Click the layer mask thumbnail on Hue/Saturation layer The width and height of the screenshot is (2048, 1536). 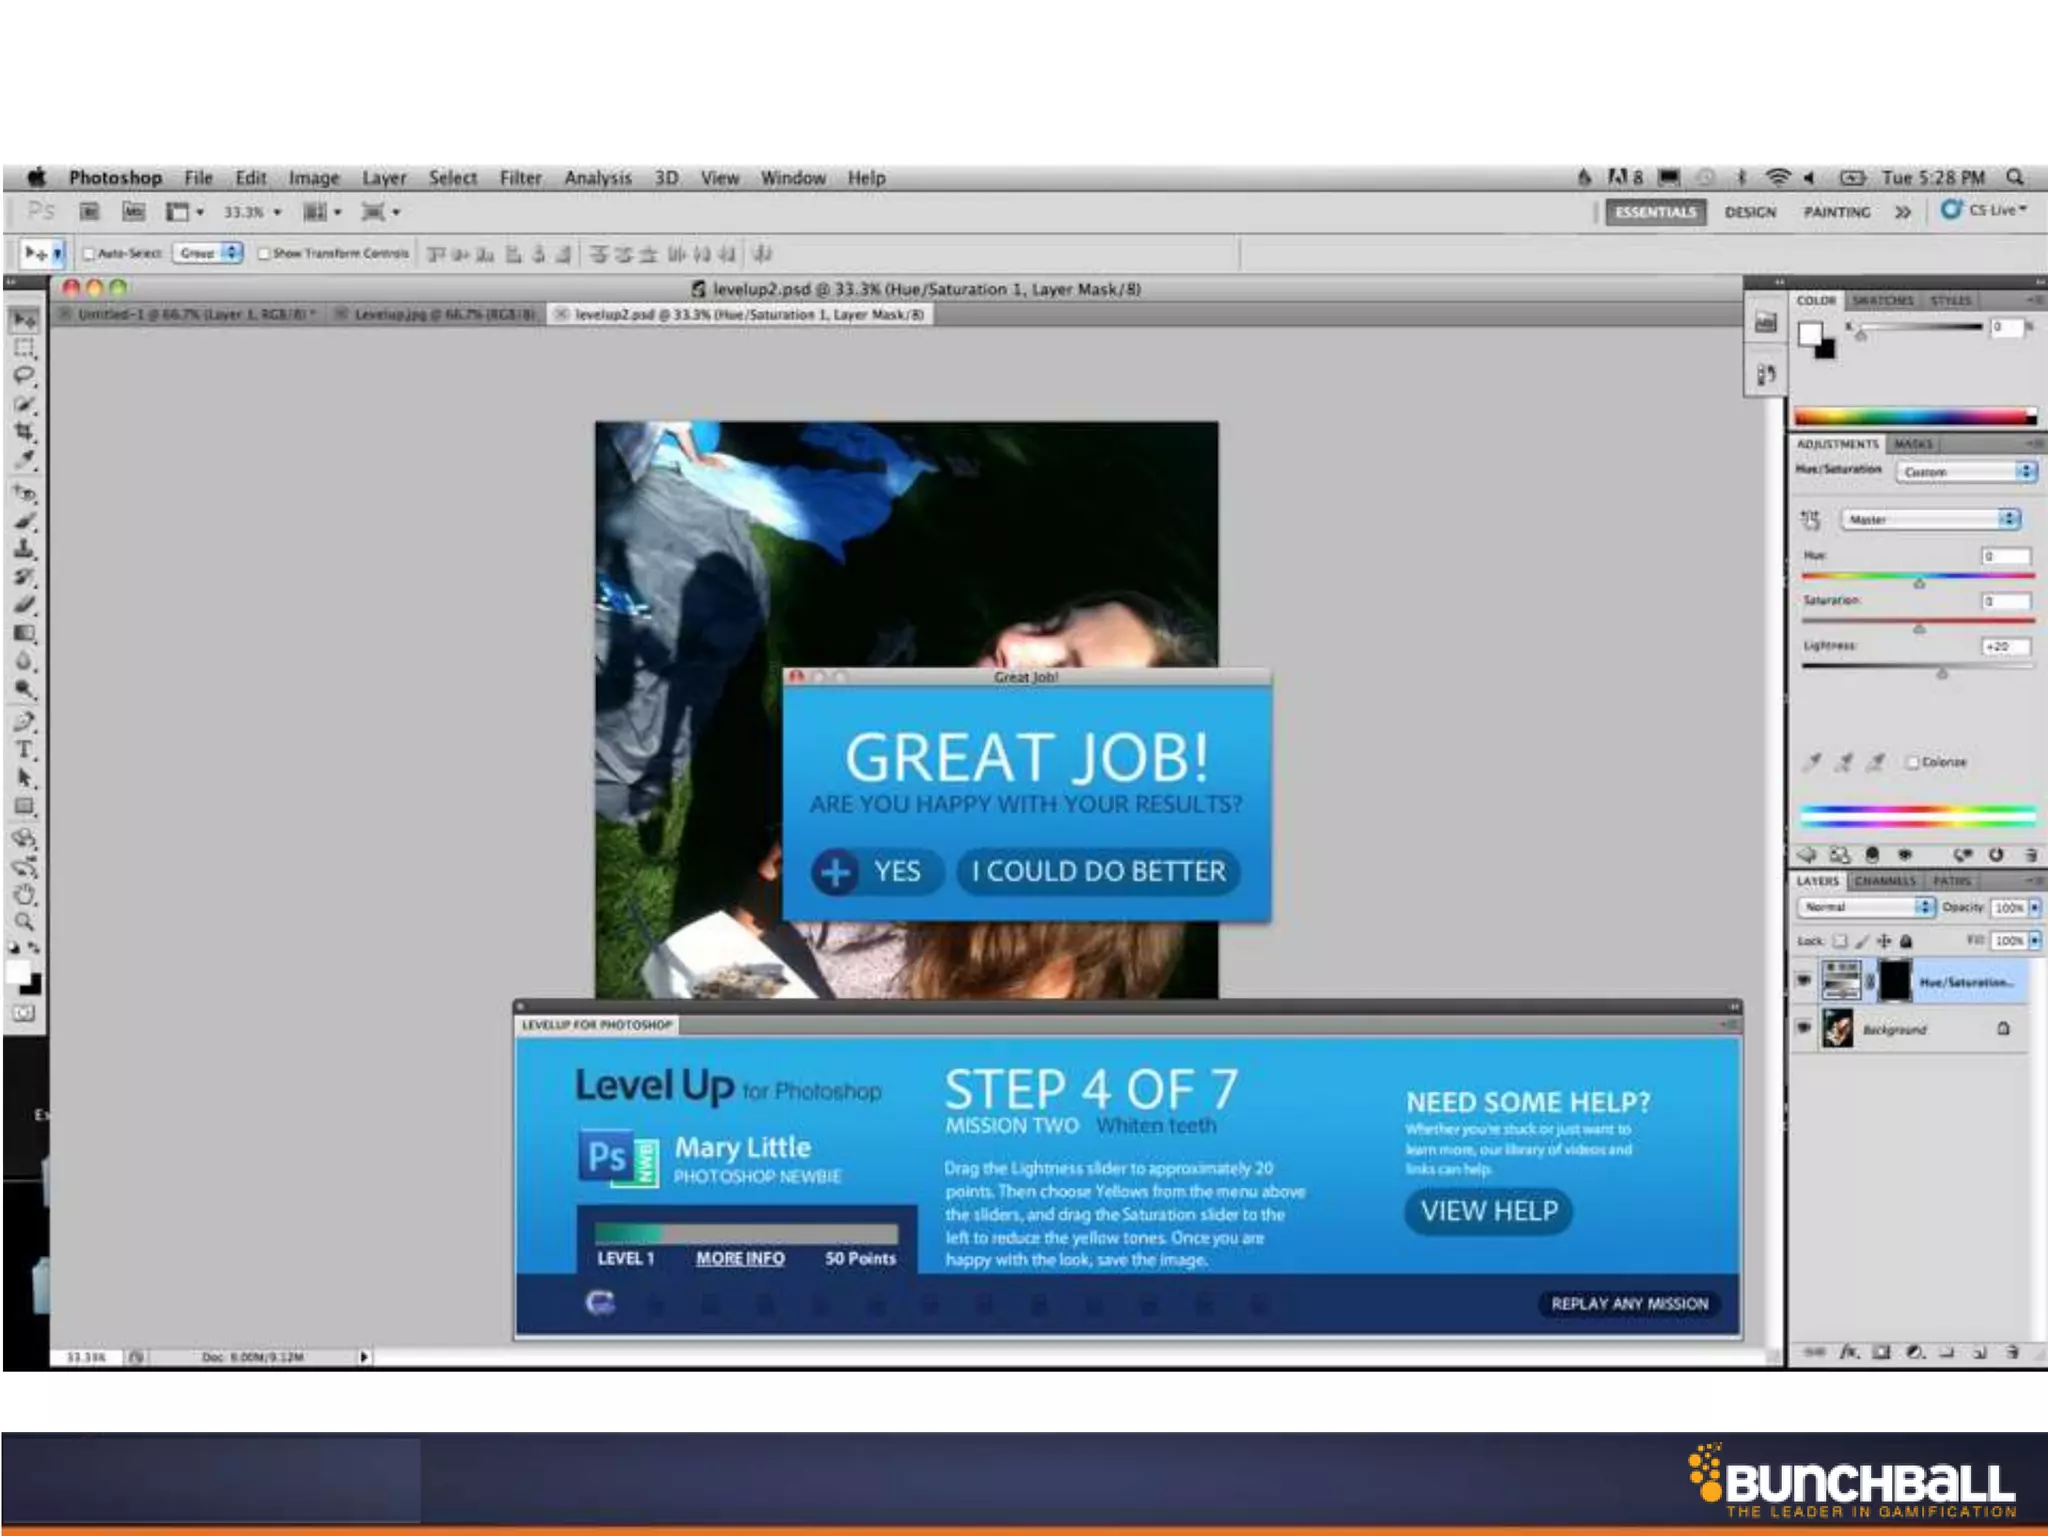[x=1894, y=981]
